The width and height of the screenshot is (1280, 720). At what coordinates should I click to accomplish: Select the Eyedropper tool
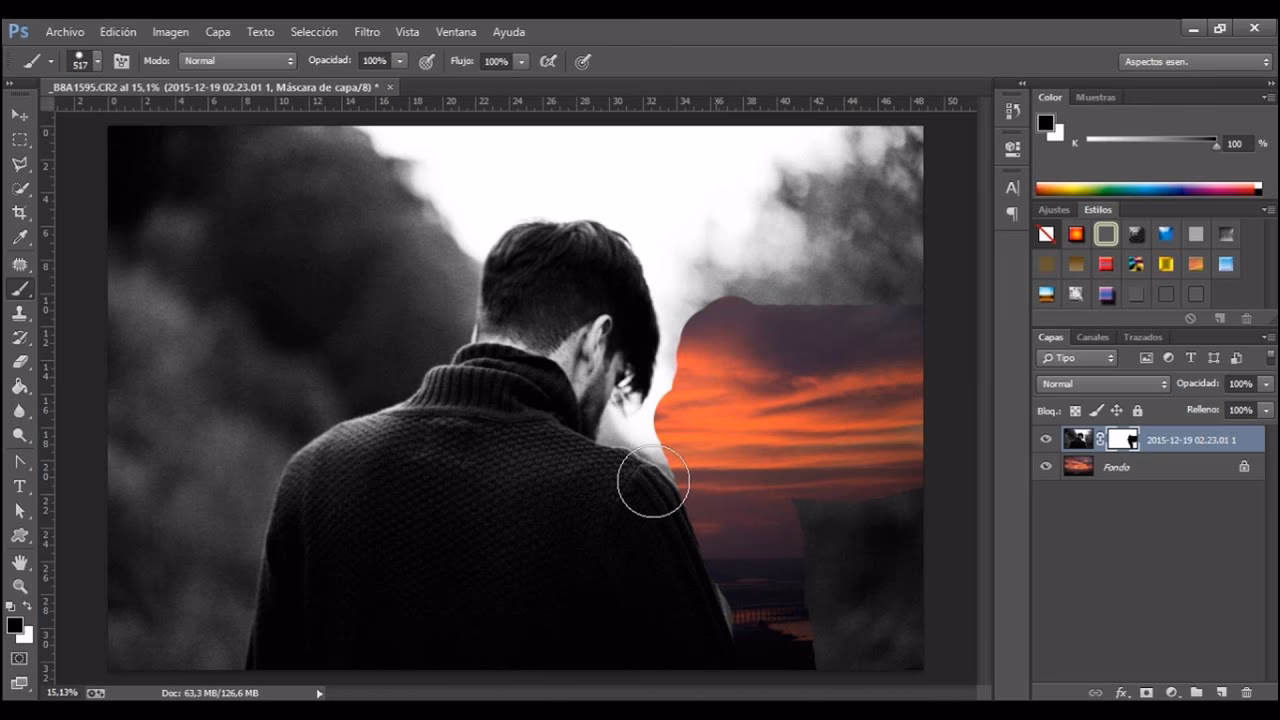pos(22,237)
